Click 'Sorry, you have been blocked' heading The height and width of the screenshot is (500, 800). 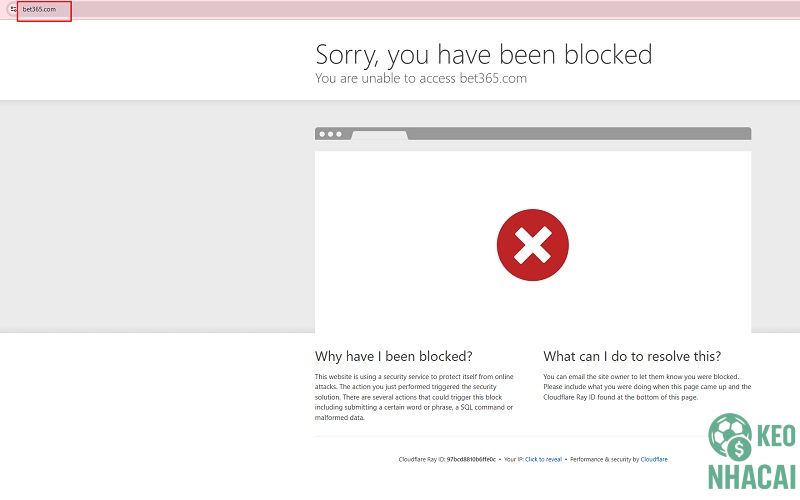click(x=483, y=53)
